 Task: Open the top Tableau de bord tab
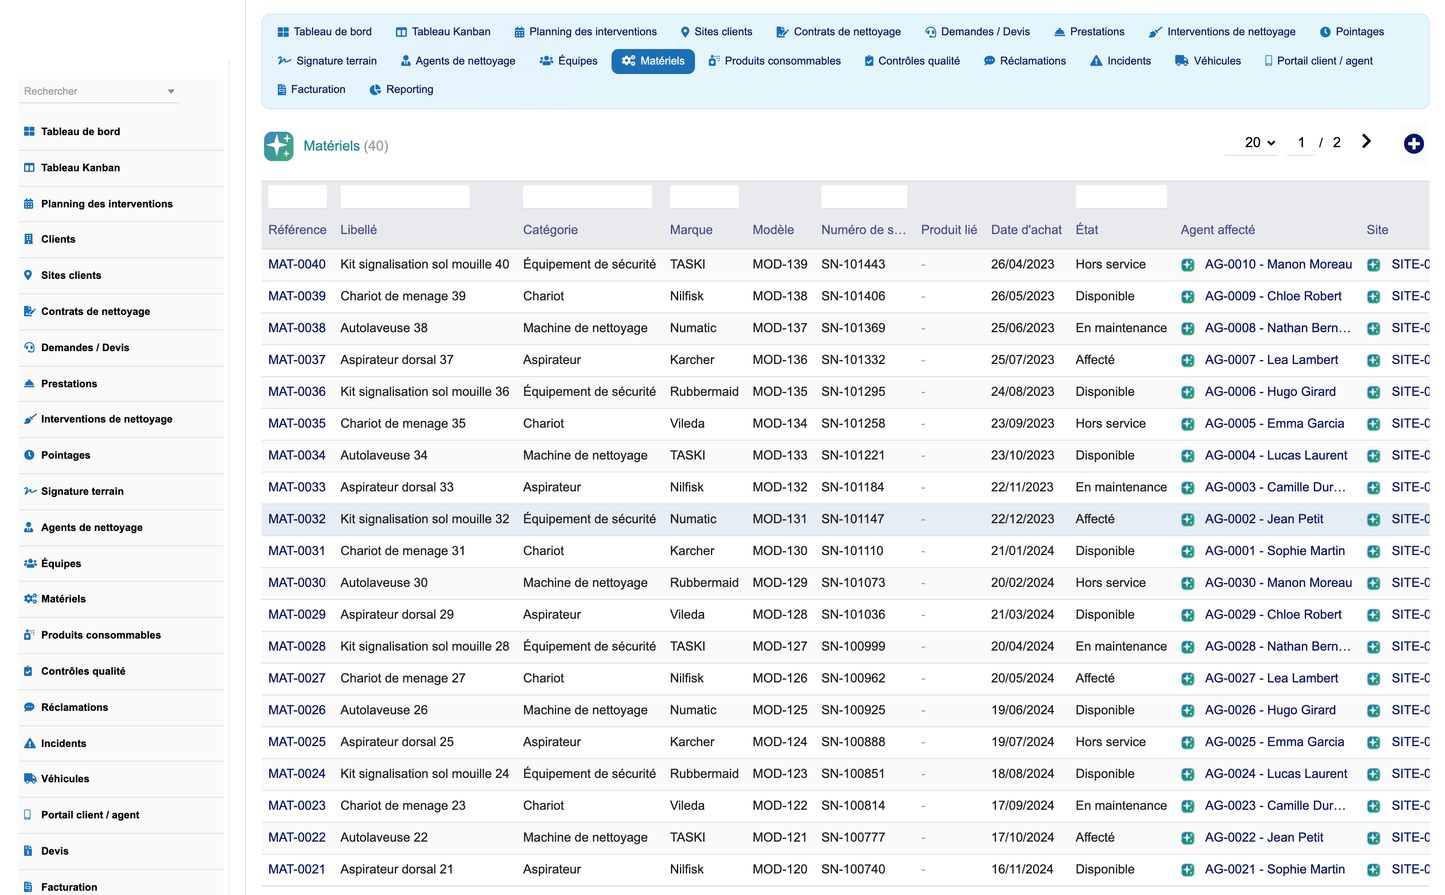point(324,32)
